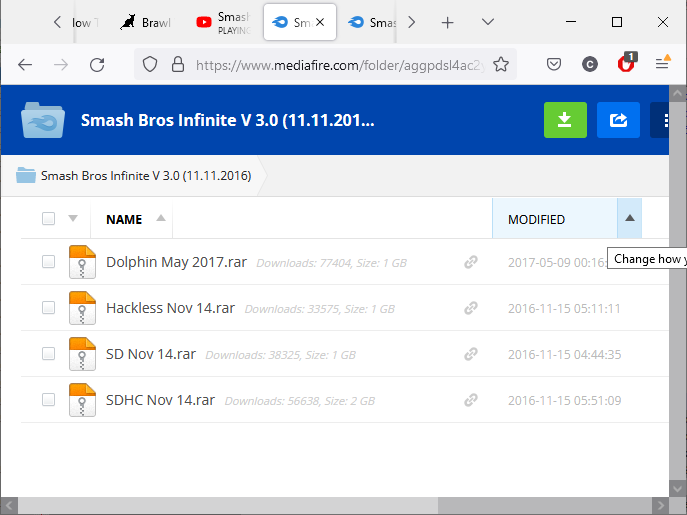Click the round C extension icon

pyautogui.click(x=590, y=65)
